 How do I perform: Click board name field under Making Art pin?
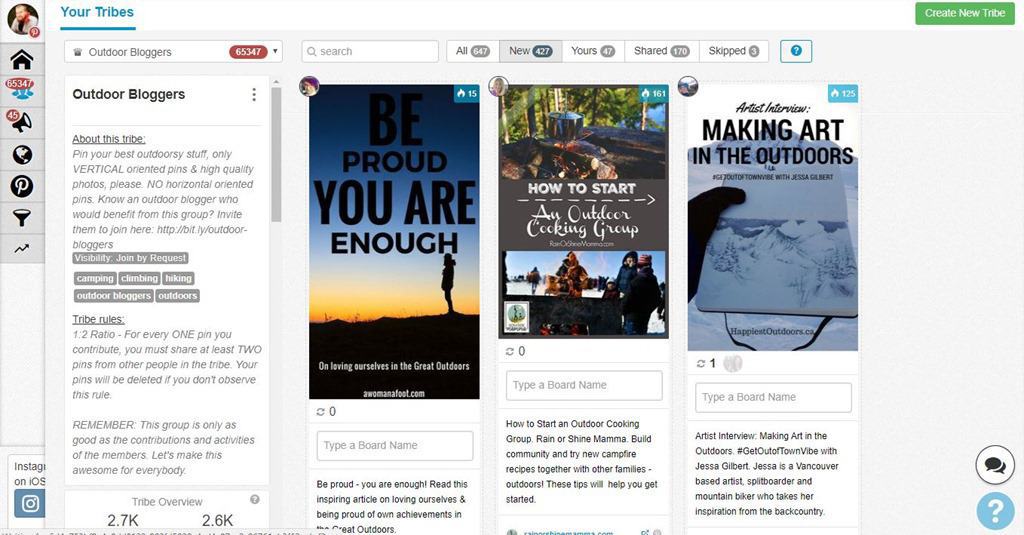[x=774, y=397]
